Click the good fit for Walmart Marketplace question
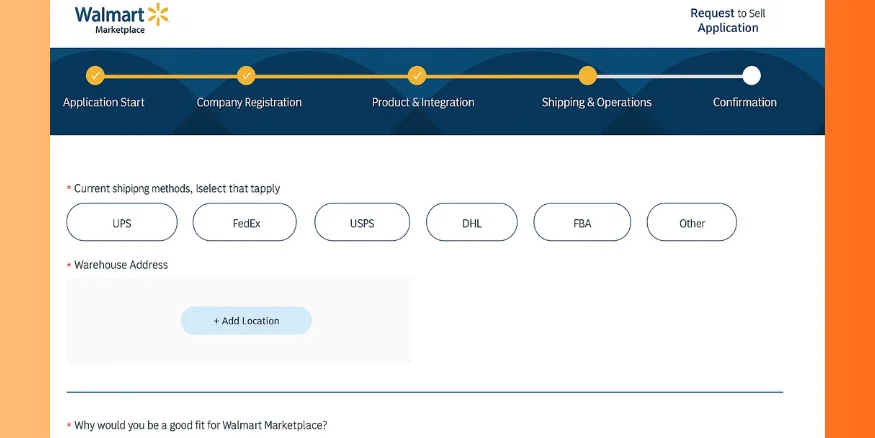Image resolution: width=875 pixels, height=438 pixels. (x=200, y=425)
